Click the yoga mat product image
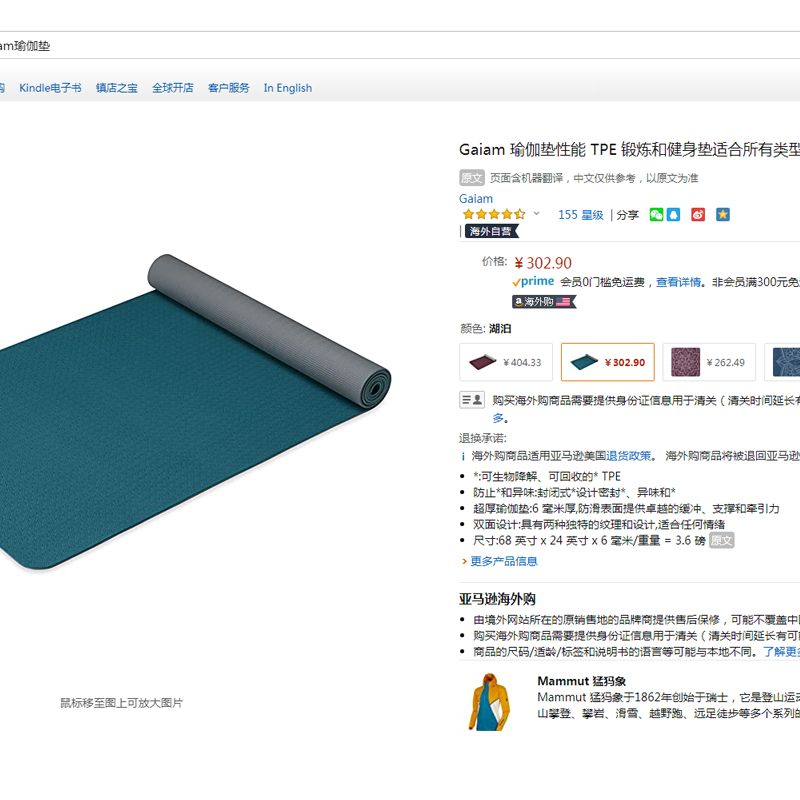This screenshot has width=800, height=800. click(195, 411)
